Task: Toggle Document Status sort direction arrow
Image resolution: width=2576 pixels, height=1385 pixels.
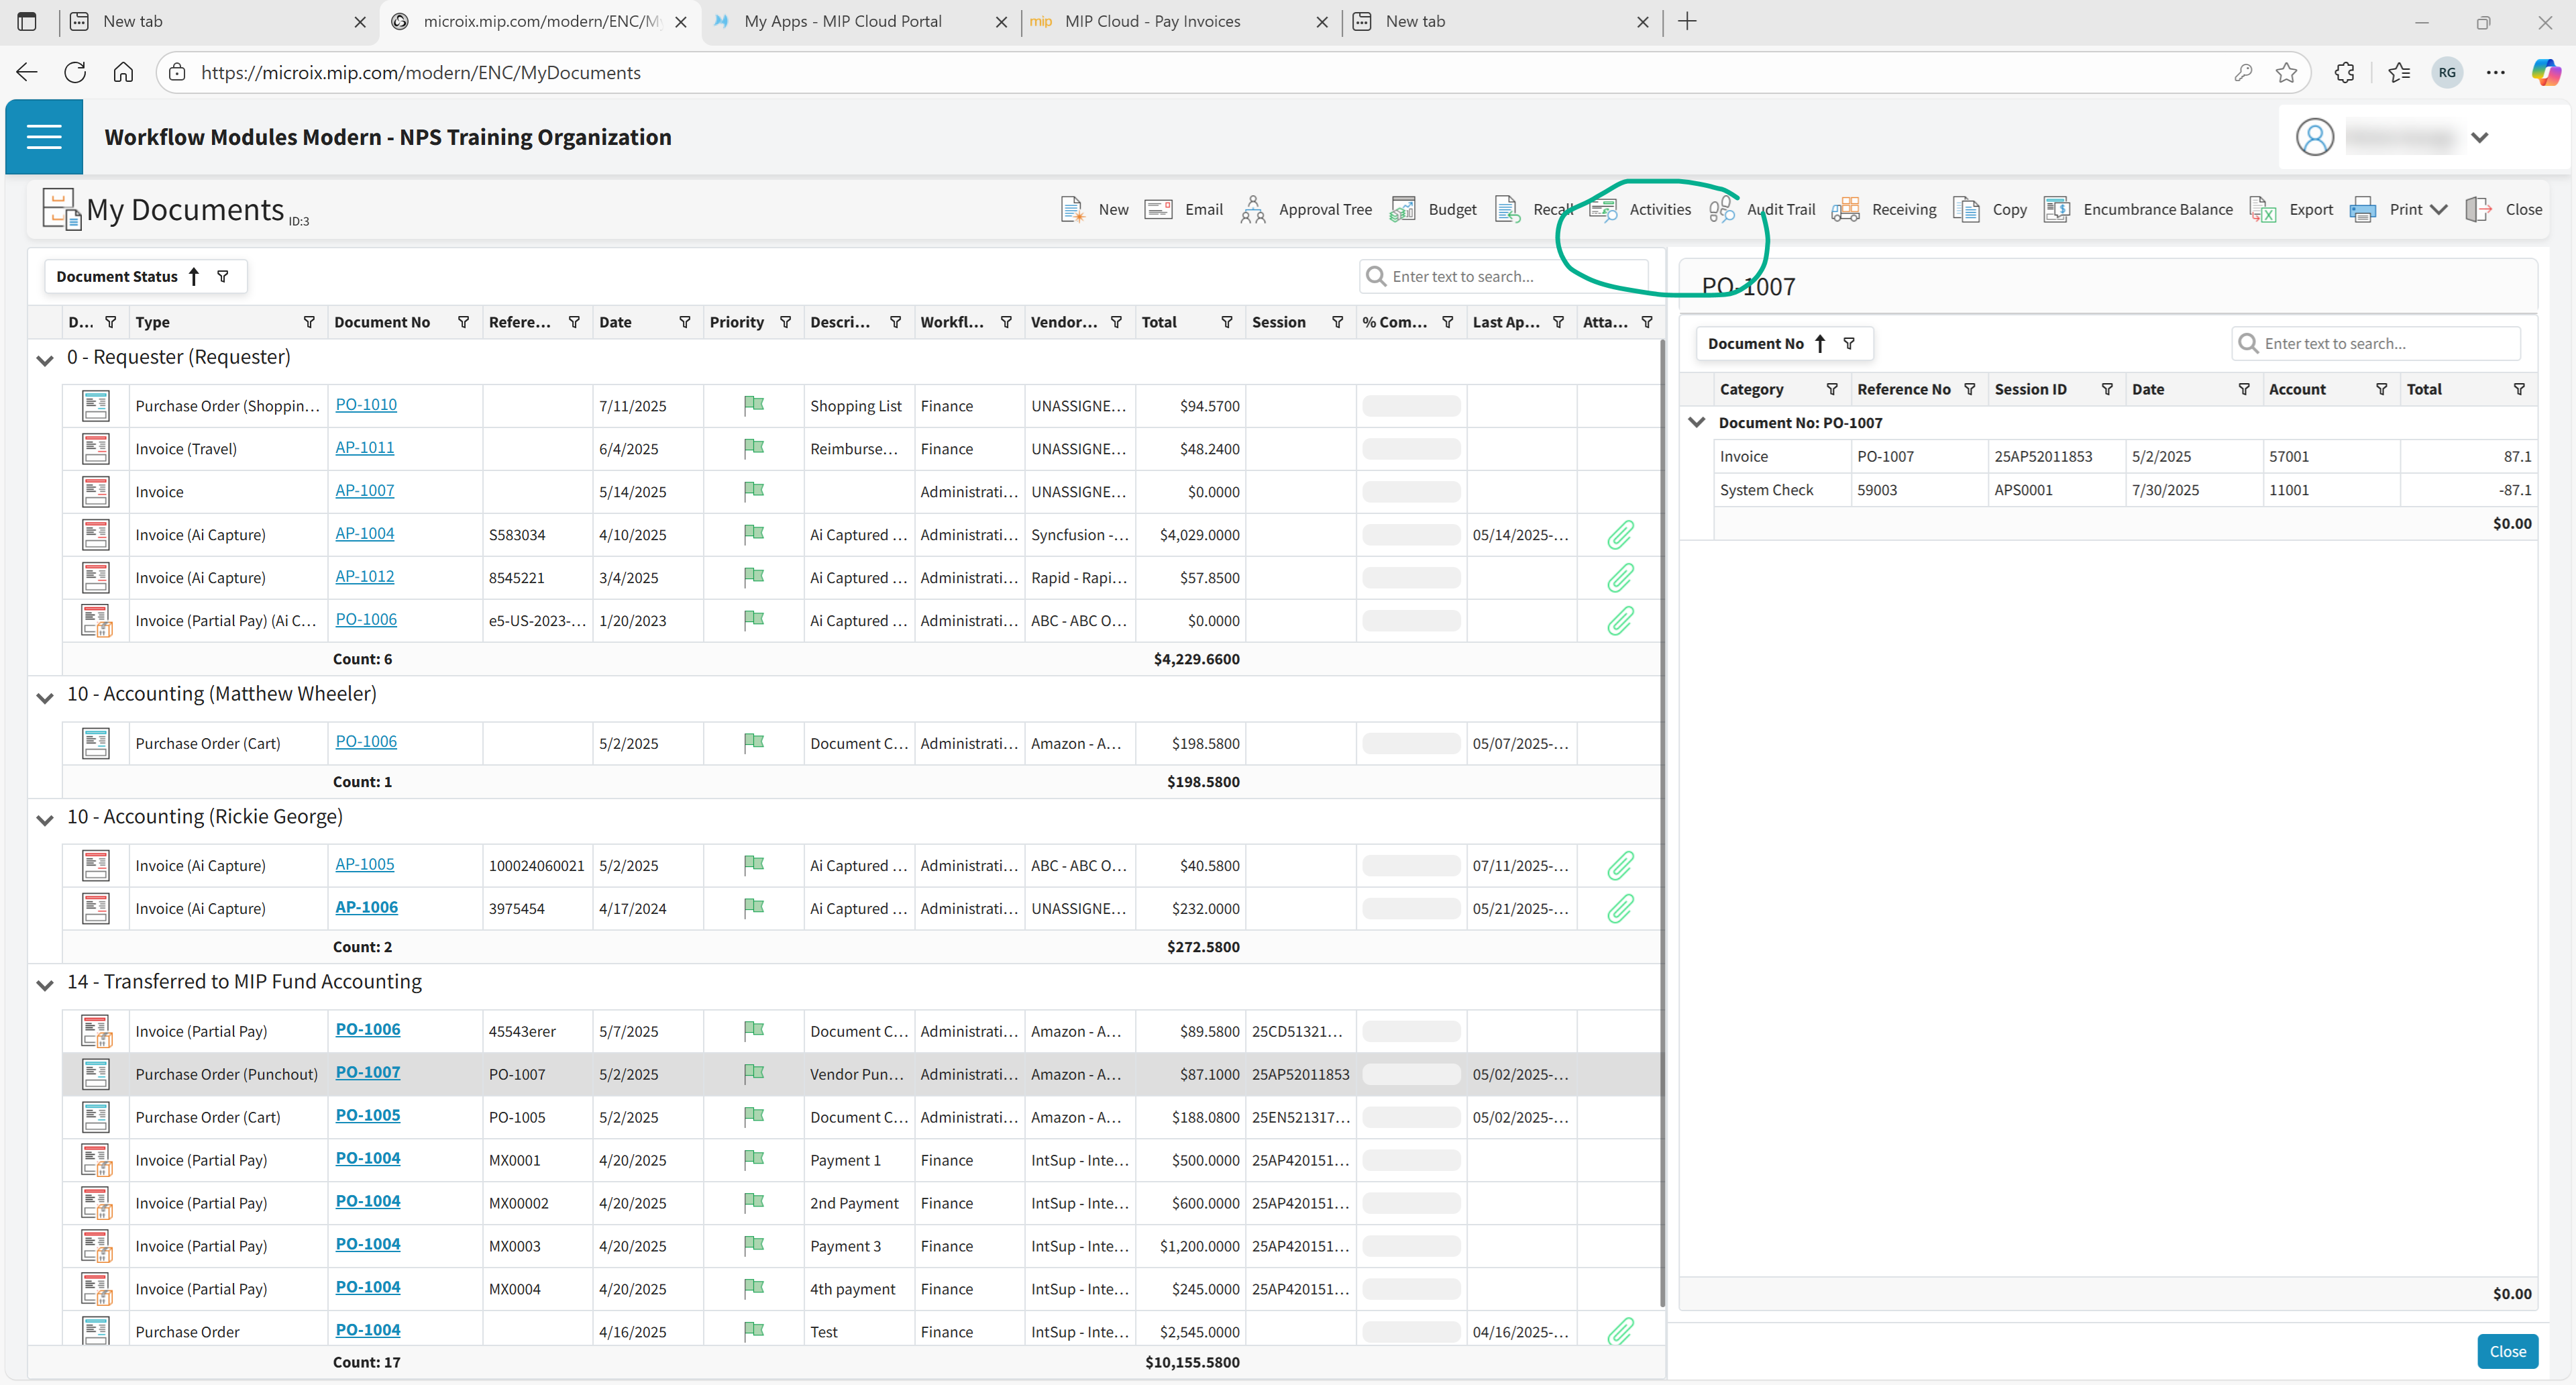Action: (x=194, y=277)
